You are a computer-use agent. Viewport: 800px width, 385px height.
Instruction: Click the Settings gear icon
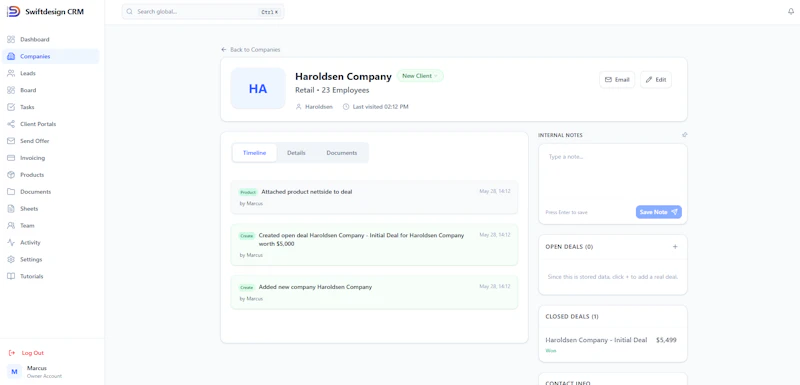point(11,259)
